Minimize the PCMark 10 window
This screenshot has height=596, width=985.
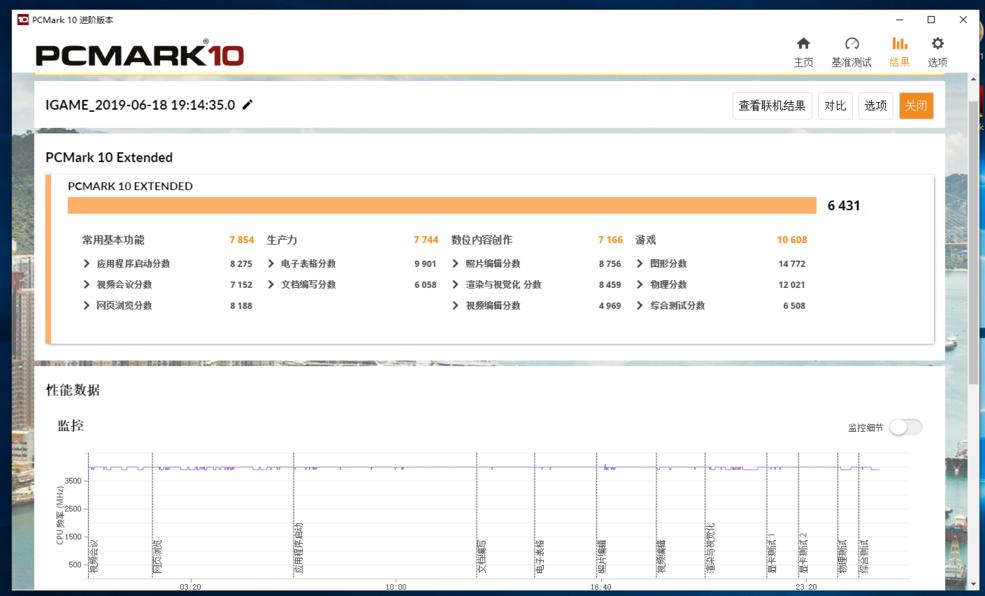click(x=899, y=19)
